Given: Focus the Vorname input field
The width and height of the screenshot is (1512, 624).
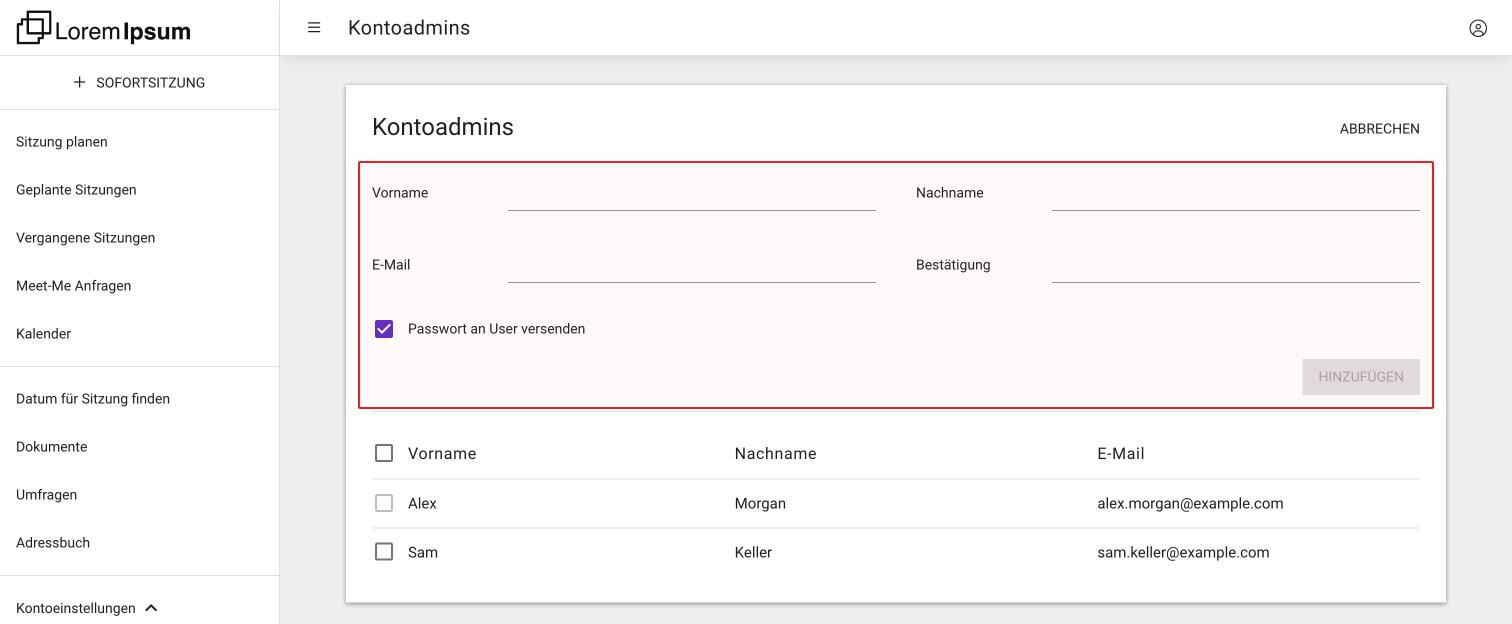Looking at the screenshot, I should [x=692, y=193].
